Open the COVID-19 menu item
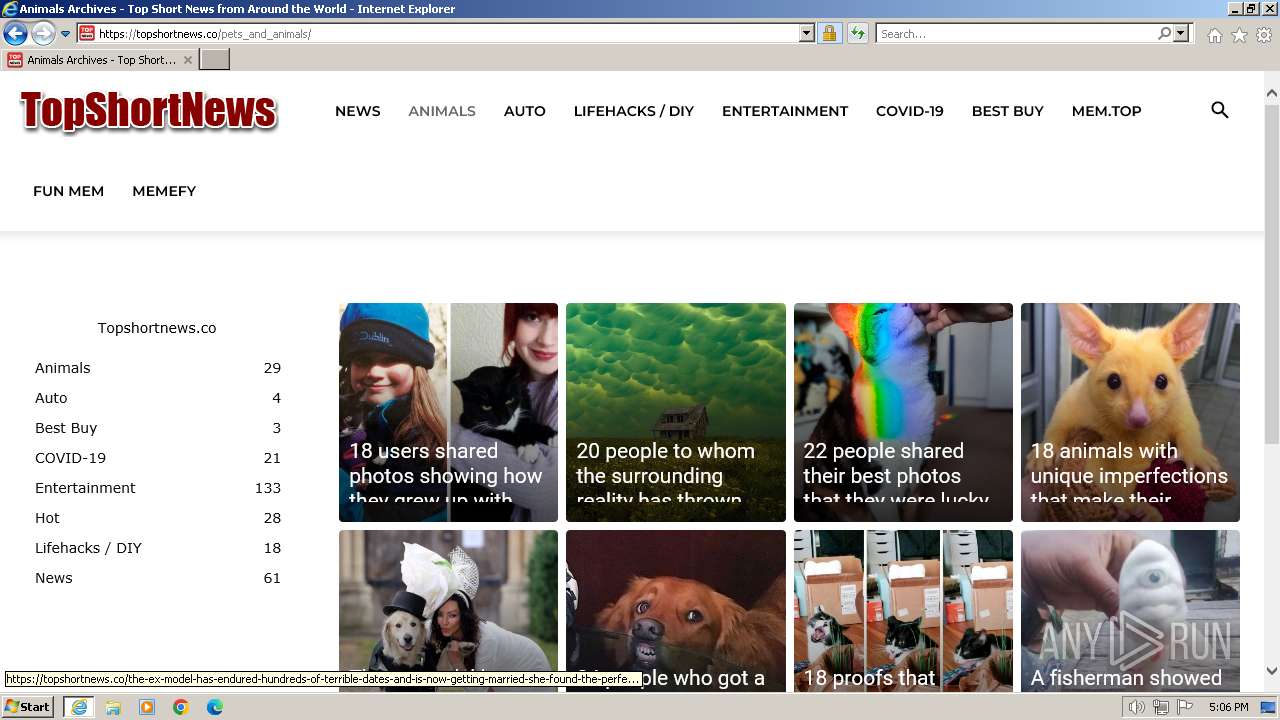1280x720 pixels. (910, 111)
